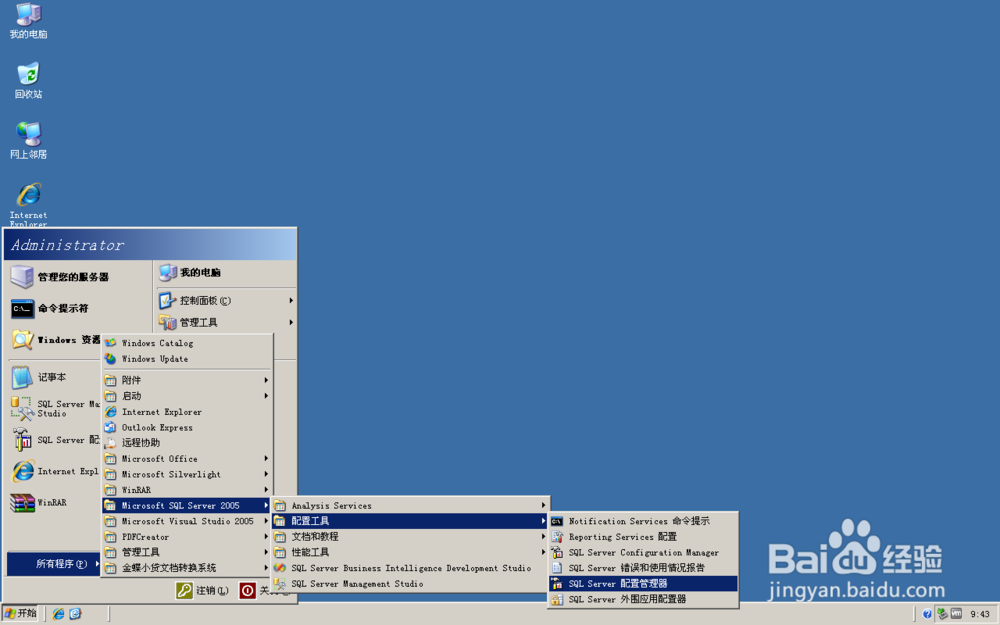Click the system clock showing 9:43
This screenshot has width=1000, height=625.
(x=980, y=614)
